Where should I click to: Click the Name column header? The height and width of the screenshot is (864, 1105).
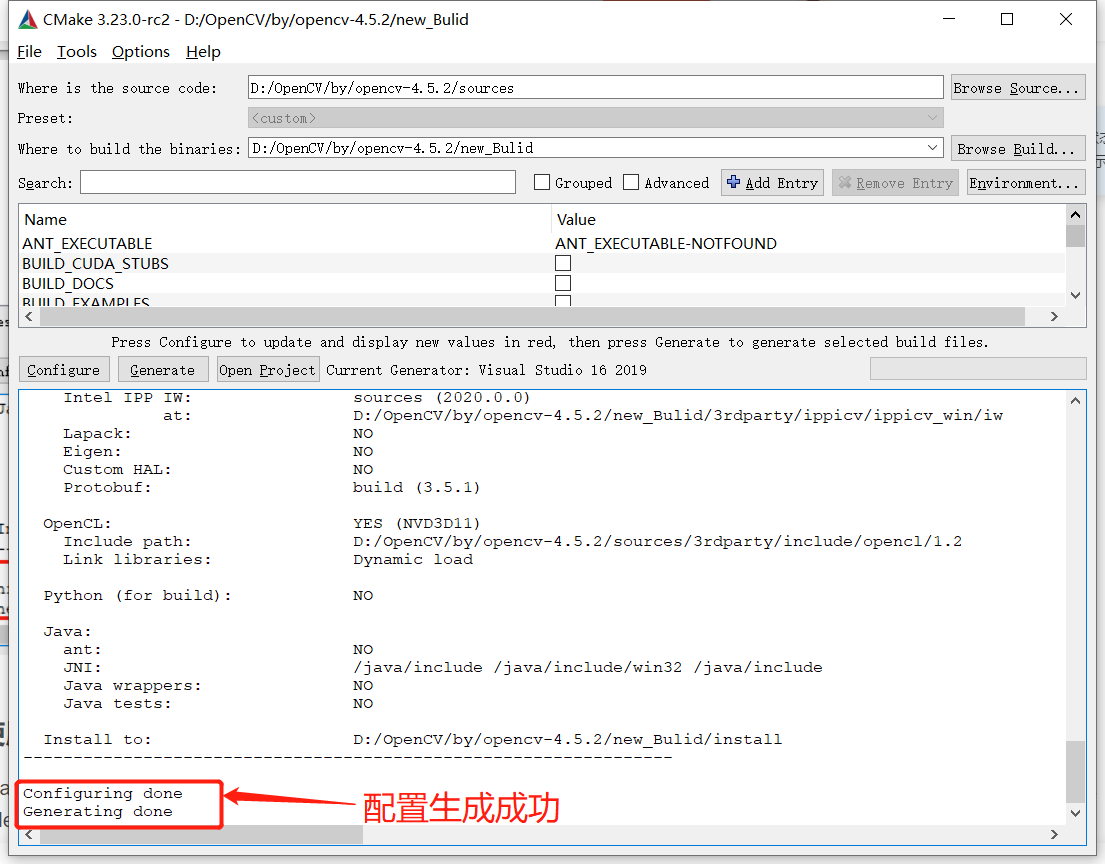tap(285, 219)
